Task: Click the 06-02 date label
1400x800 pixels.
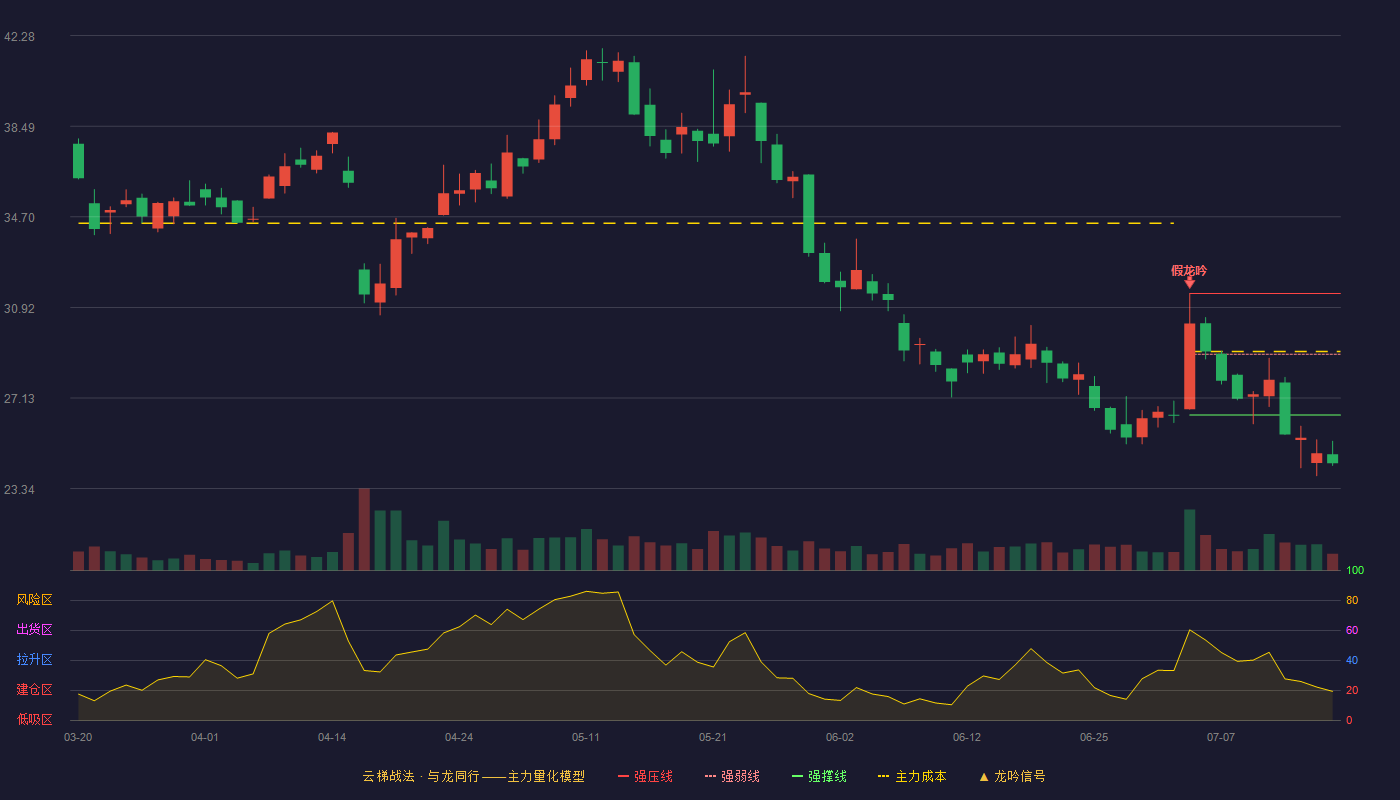Action: tap(840, 737)
